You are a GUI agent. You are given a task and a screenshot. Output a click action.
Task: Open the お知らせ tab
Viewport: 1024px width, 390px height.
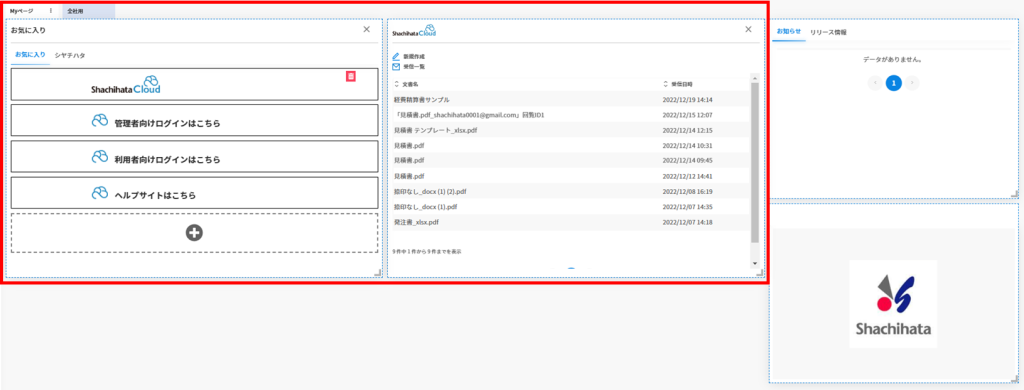pyautogui.click(x=788, y=32)
